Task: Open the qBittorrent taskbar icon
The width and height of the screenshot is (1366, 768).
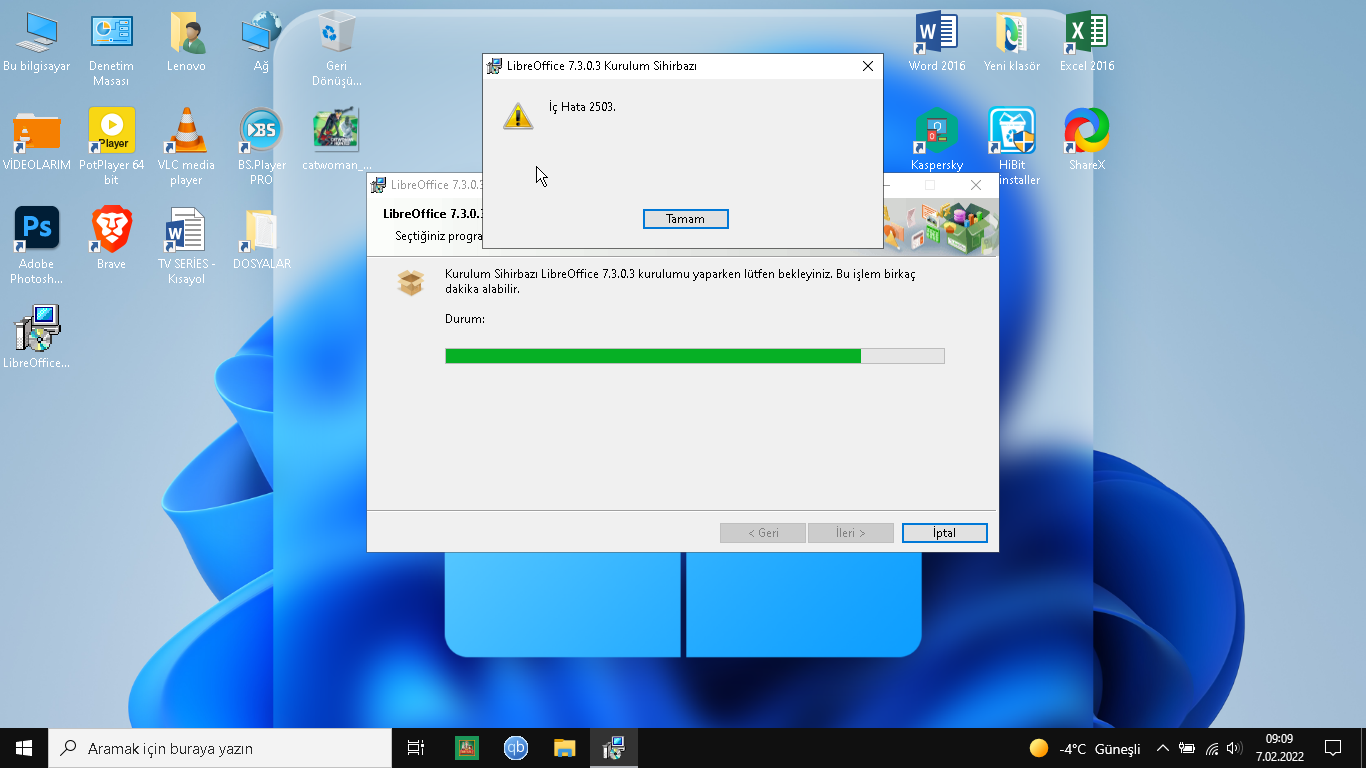Action: [x=516, y=748]
